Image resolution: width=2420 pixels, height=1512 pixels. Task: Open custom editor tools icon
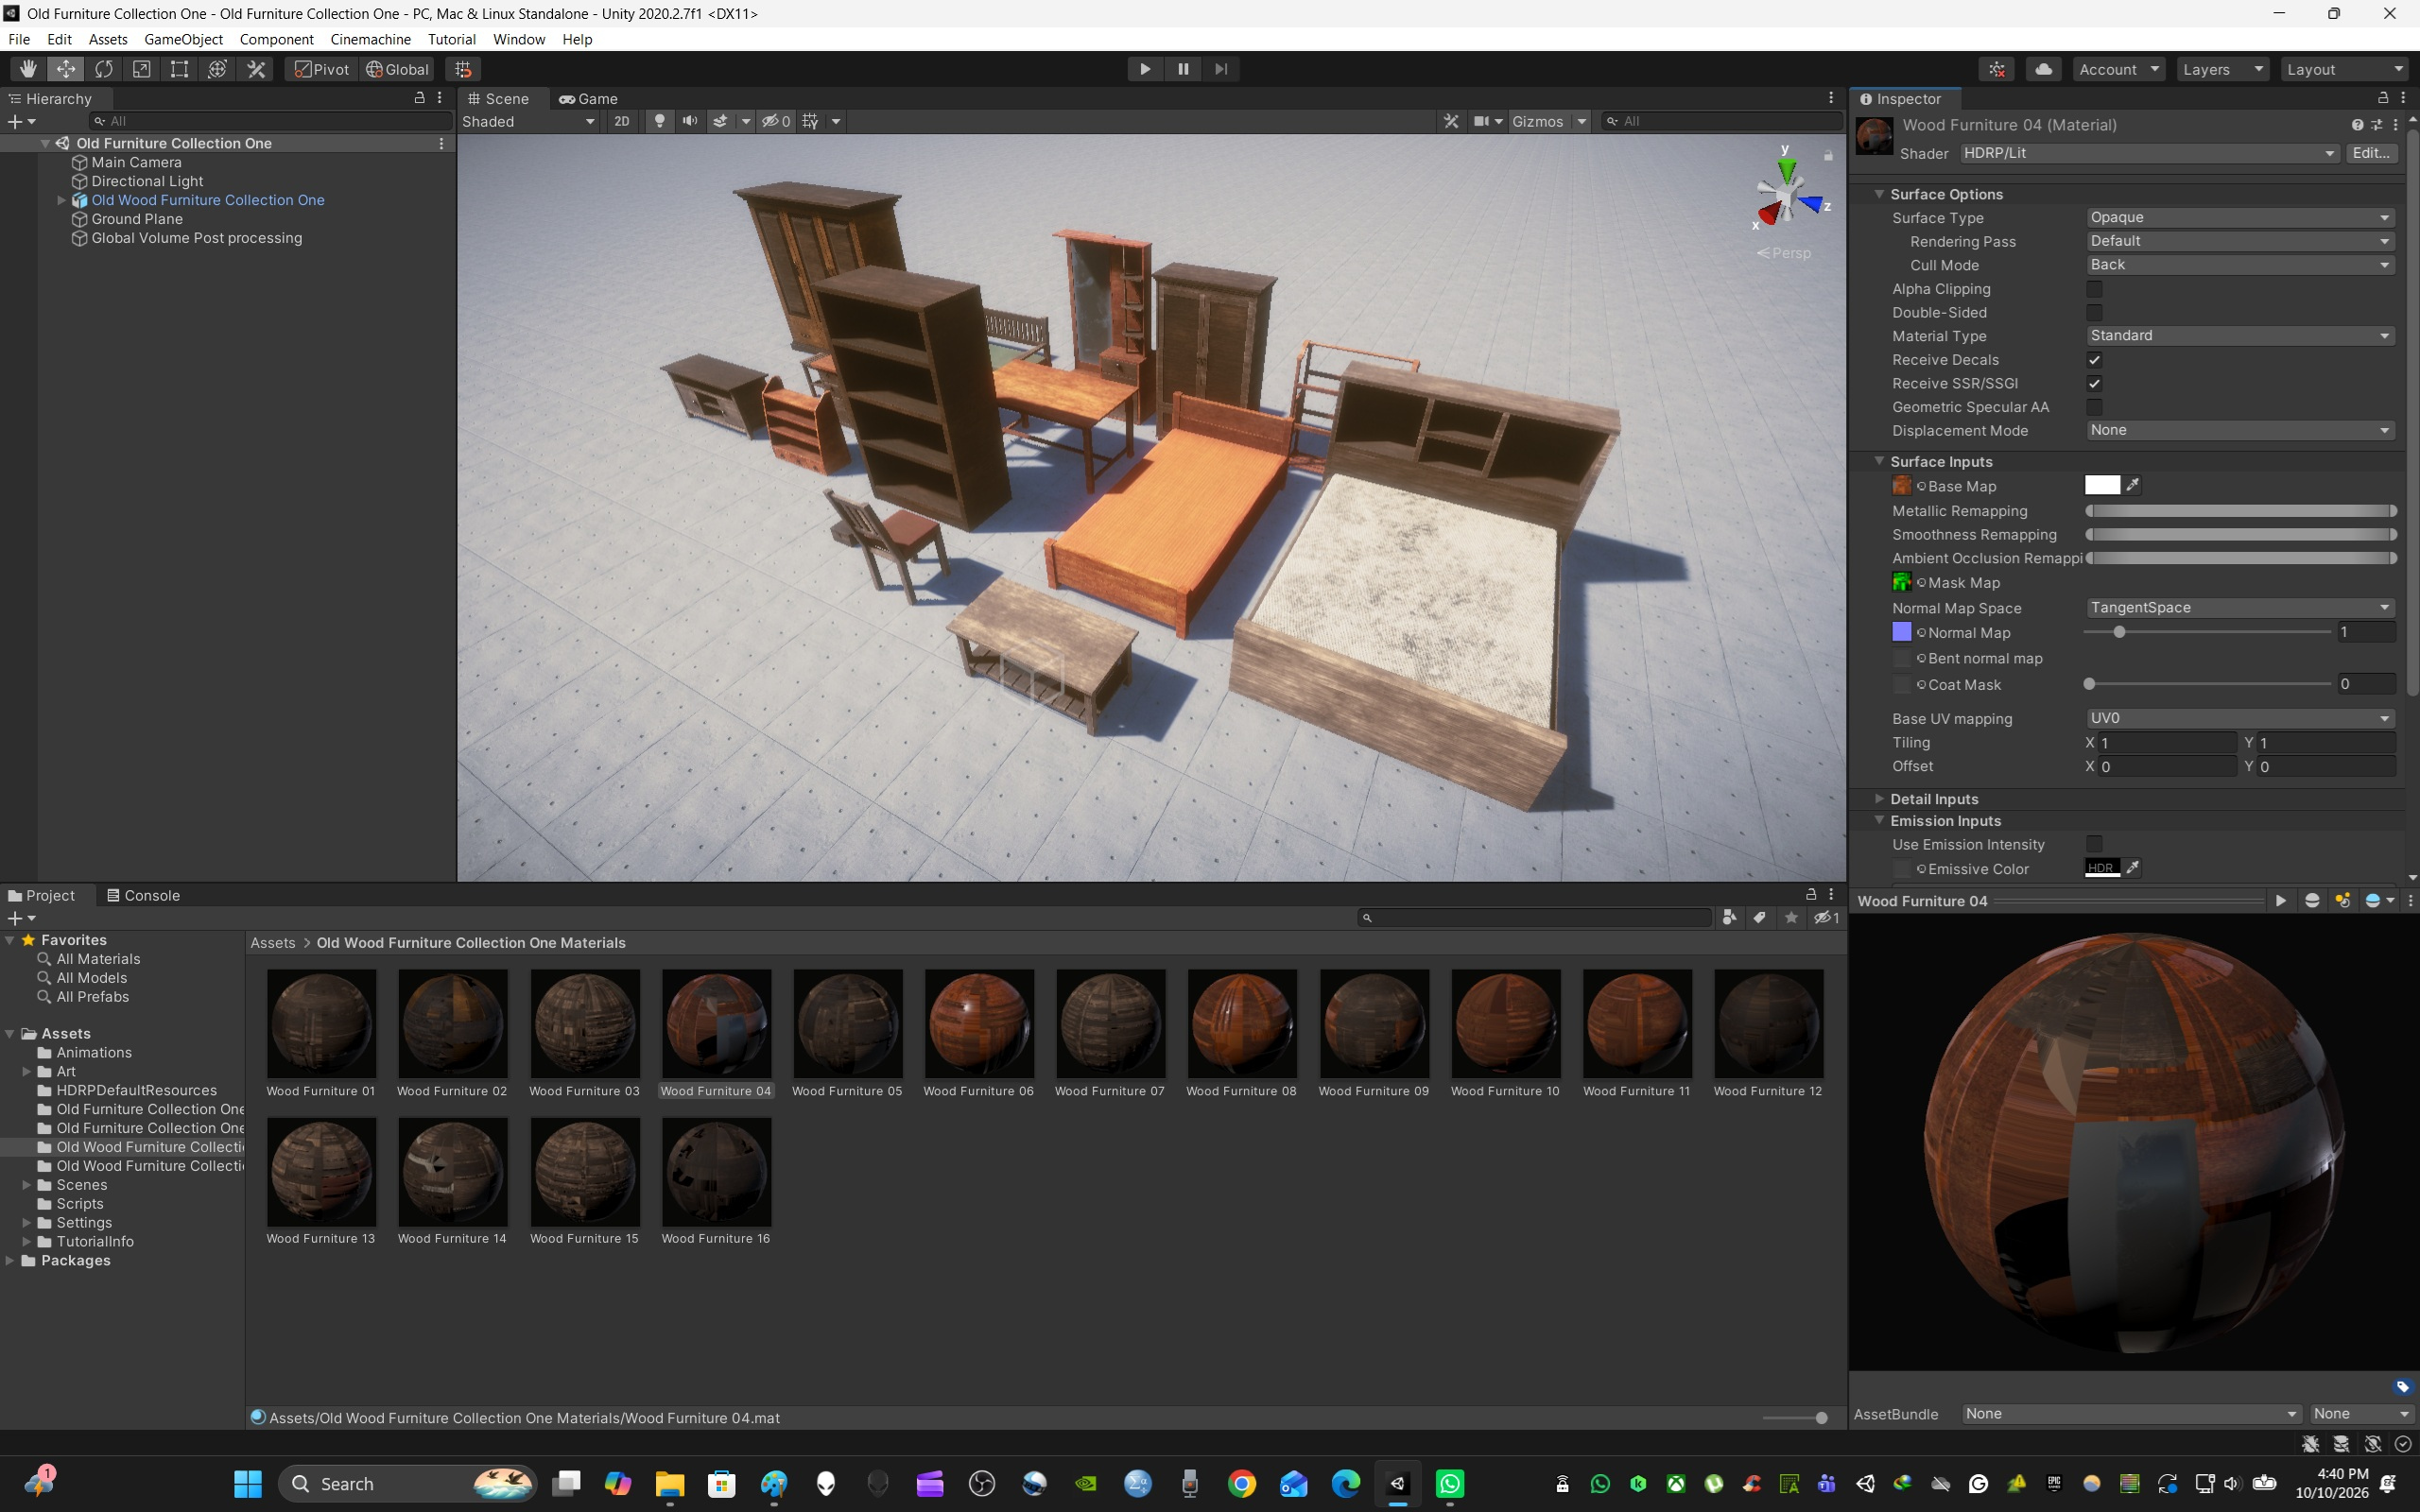(256, 69)
